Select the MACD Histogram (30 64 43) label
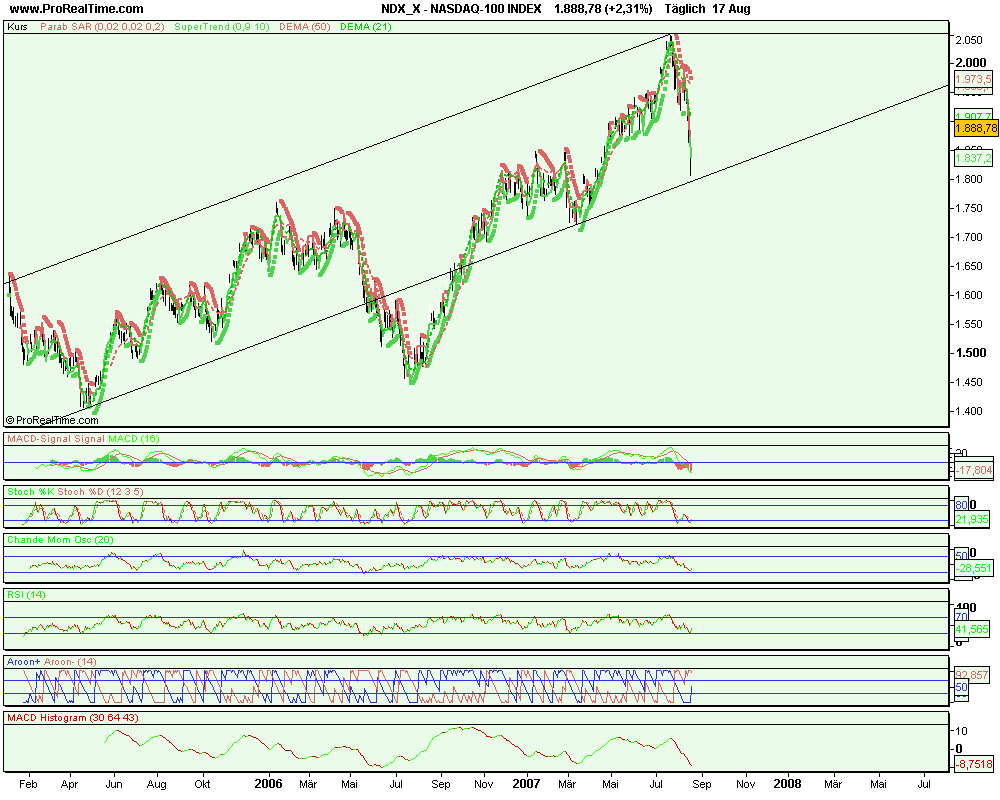The image size is (1000, 800). point(73,718)
